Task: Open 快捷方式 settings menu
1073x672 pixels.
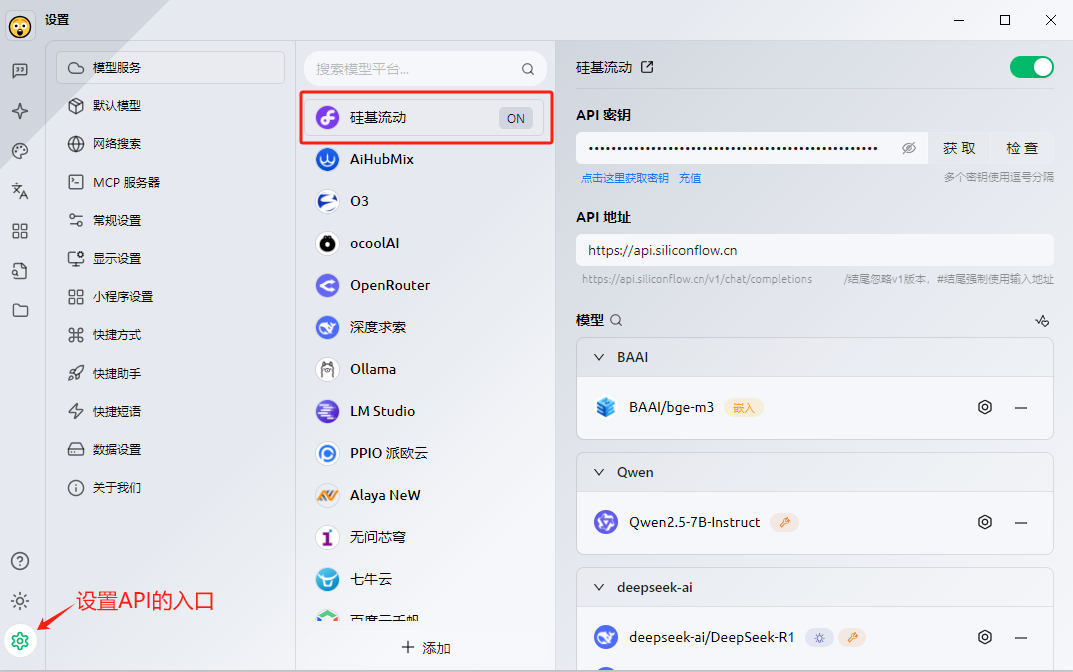Action: [170, 335]
